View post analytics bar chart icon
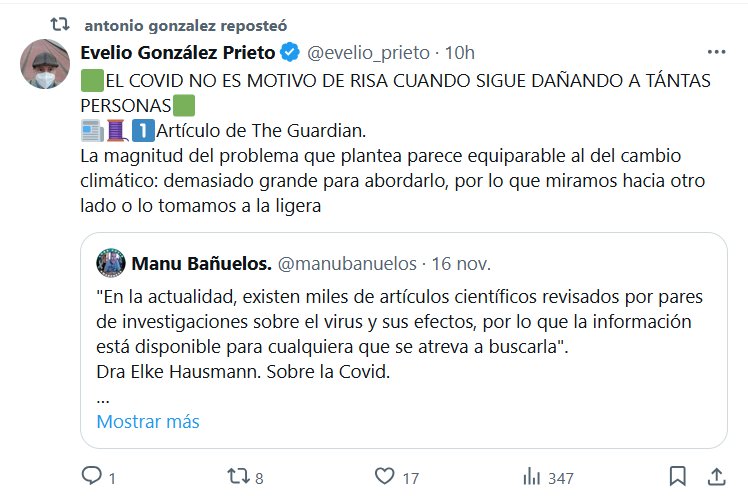This screenshot has width=748, height=496. [533, 476]
